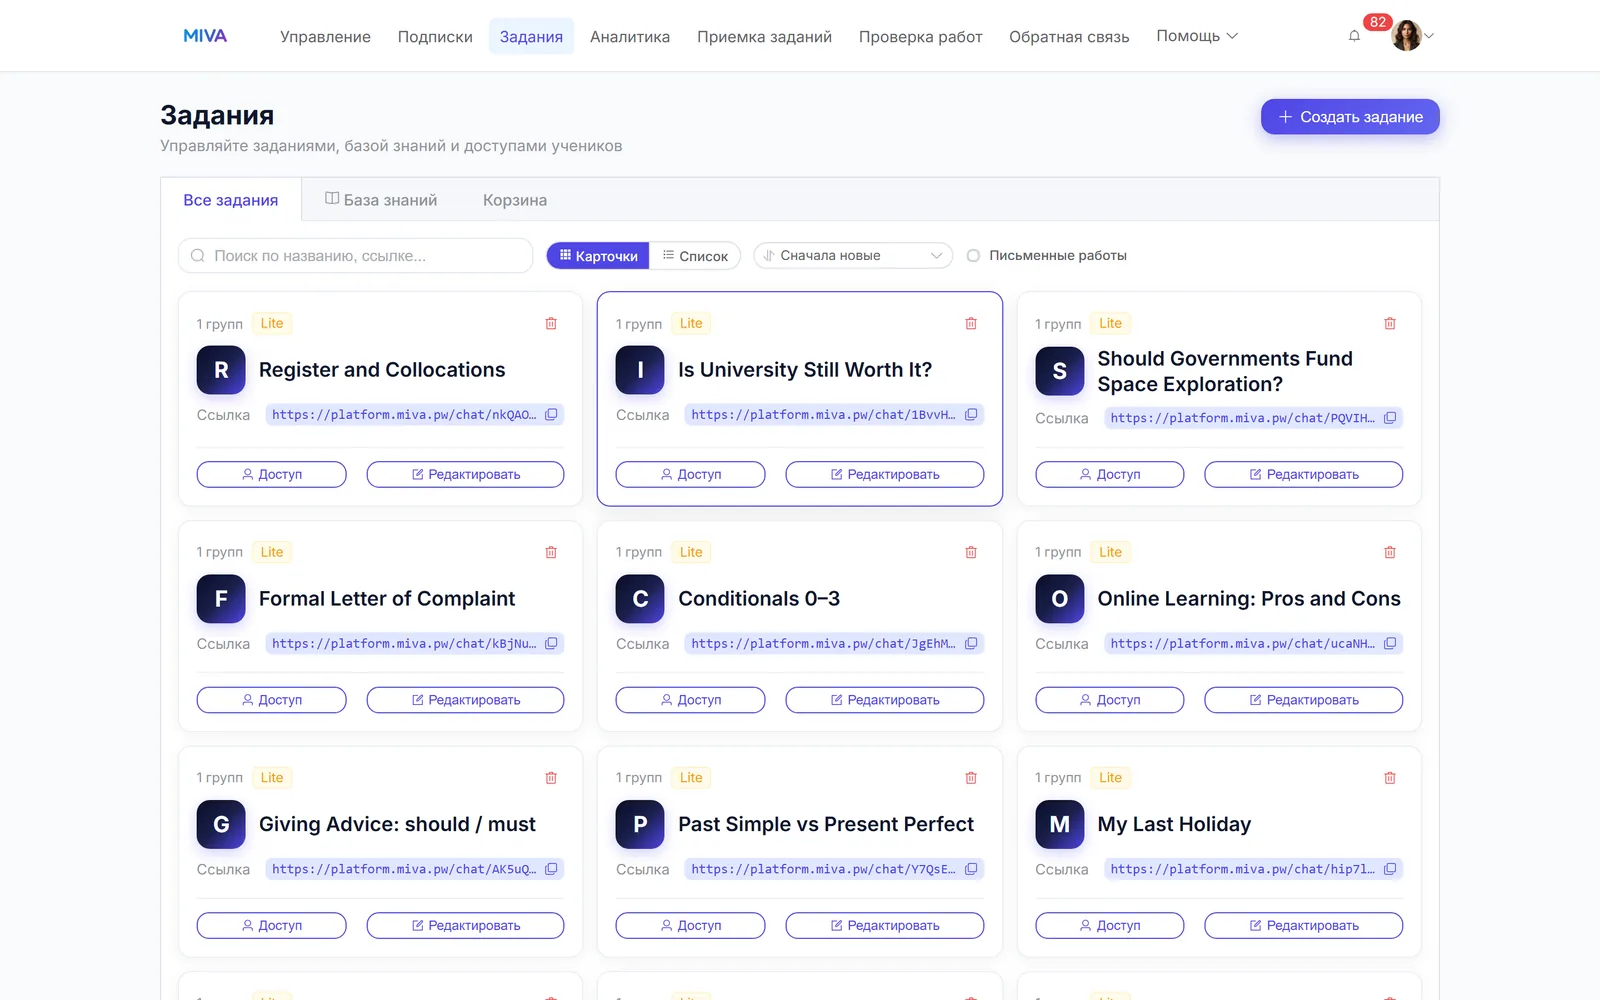
Task: Open Доступ for Past Simple vs Present Perfect
Action: pyautogui.click(x=690, y=926)
